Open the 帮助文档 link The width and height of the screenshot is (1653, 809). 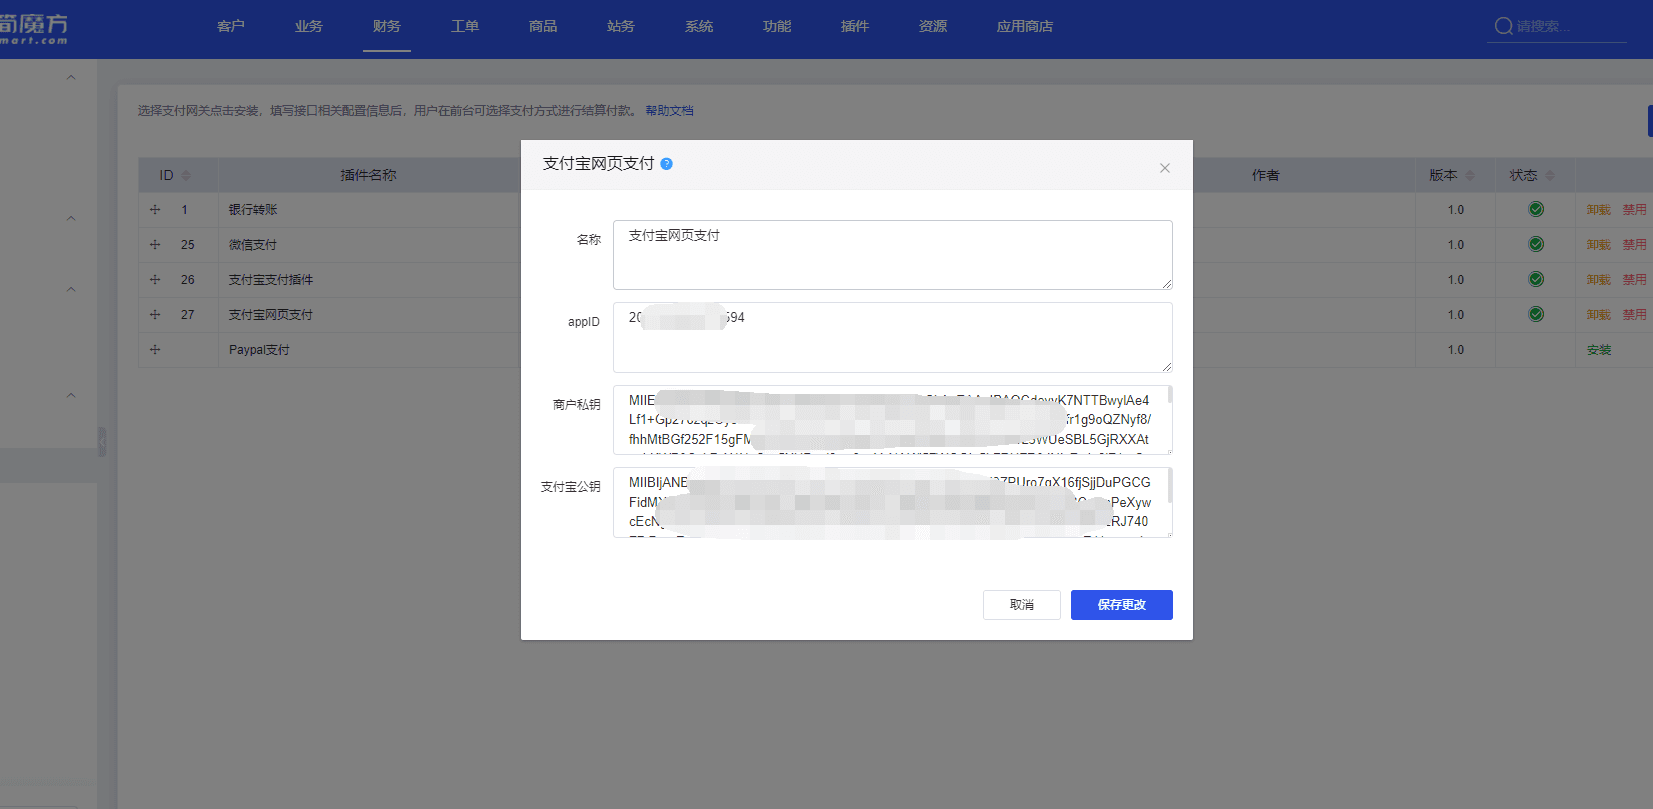tap(669, 111)
